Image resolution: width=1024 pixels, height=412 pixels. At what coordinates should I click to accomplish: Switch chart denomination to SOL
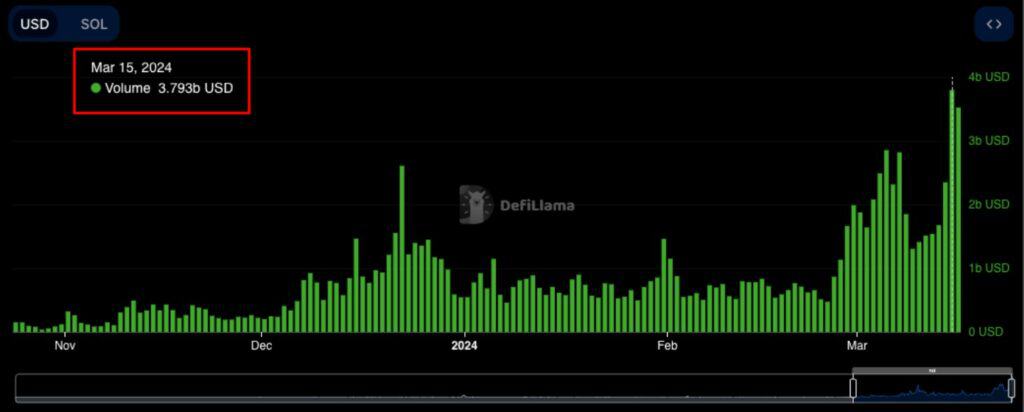94,25
